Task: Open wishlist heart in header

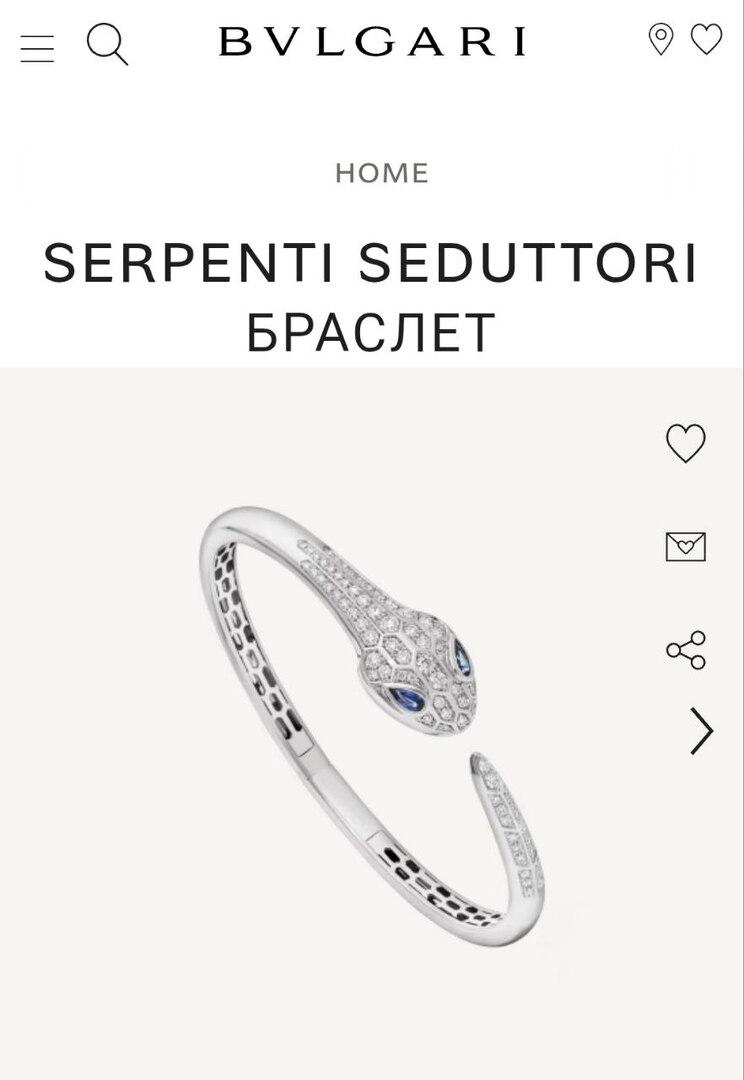Action: [x=706, y=39]
